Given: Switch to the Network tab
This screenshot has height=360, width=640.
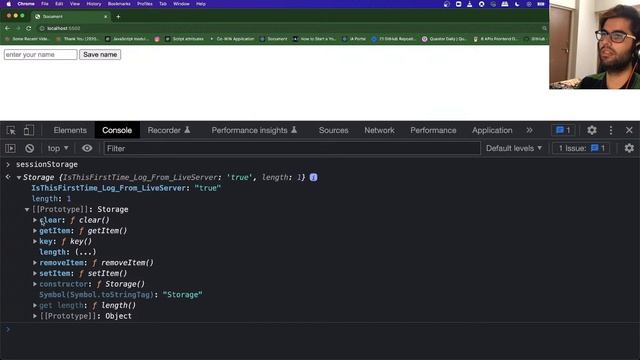Looking at the screenshot, I should [379, 130].
